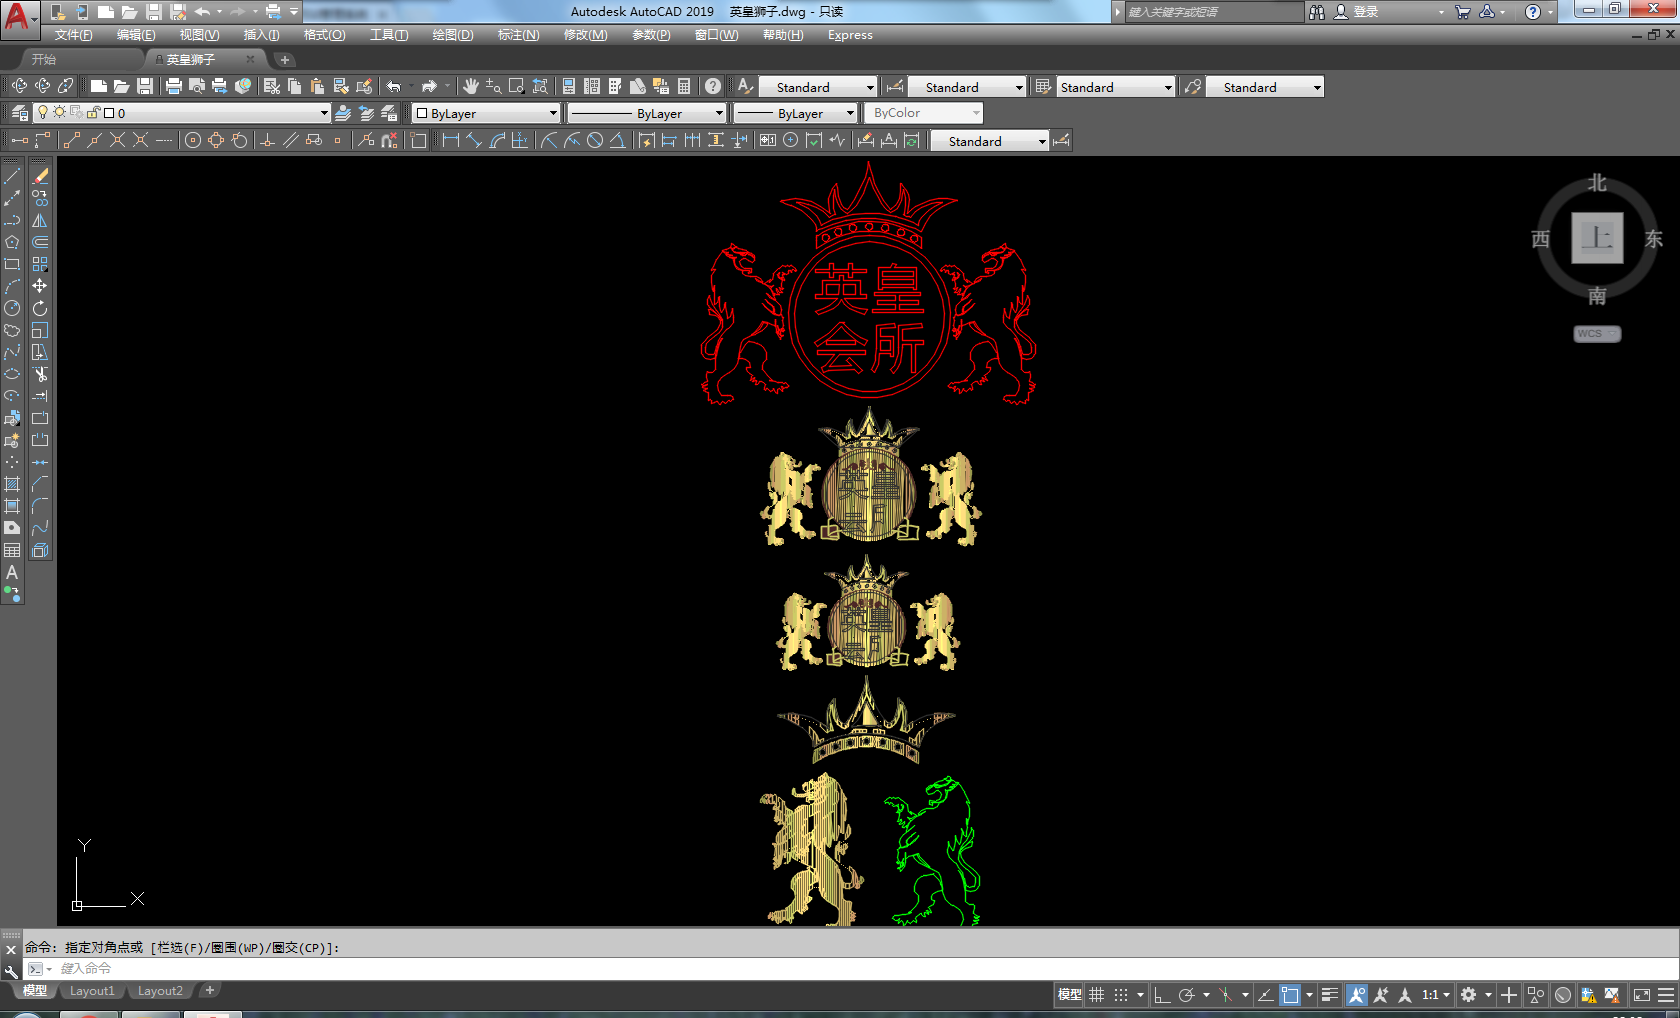Toggle hardware acceleration circle icon
Screen dimensions: 1680x1018
(1563, 995)
